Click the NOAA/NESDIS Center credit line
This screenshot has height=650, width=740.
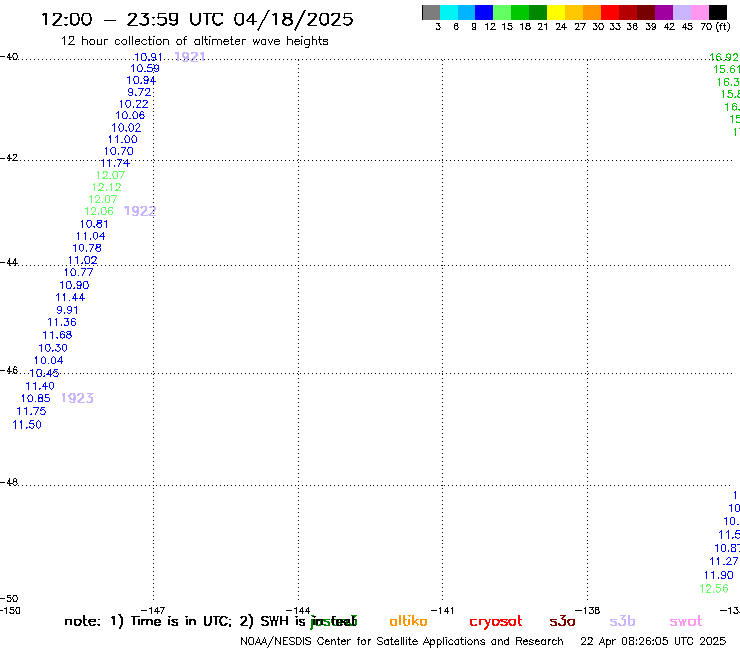point(402,642)
